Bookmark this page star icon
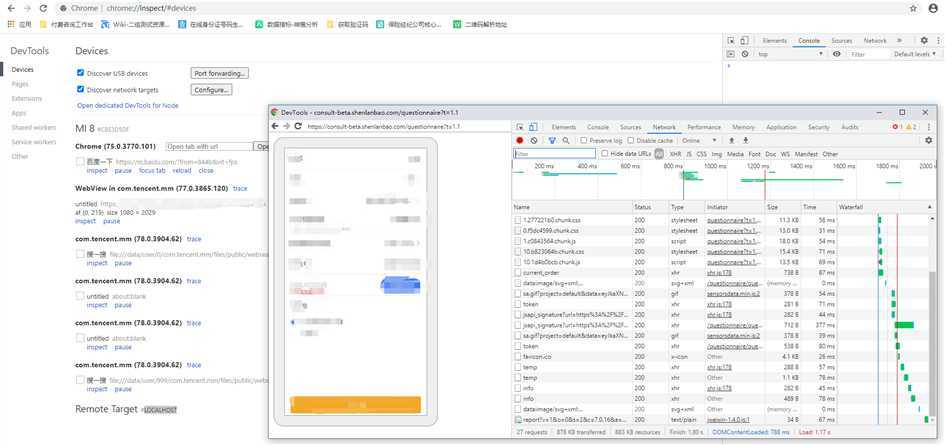This screenshot has height=445, width=945. point(914,8)
